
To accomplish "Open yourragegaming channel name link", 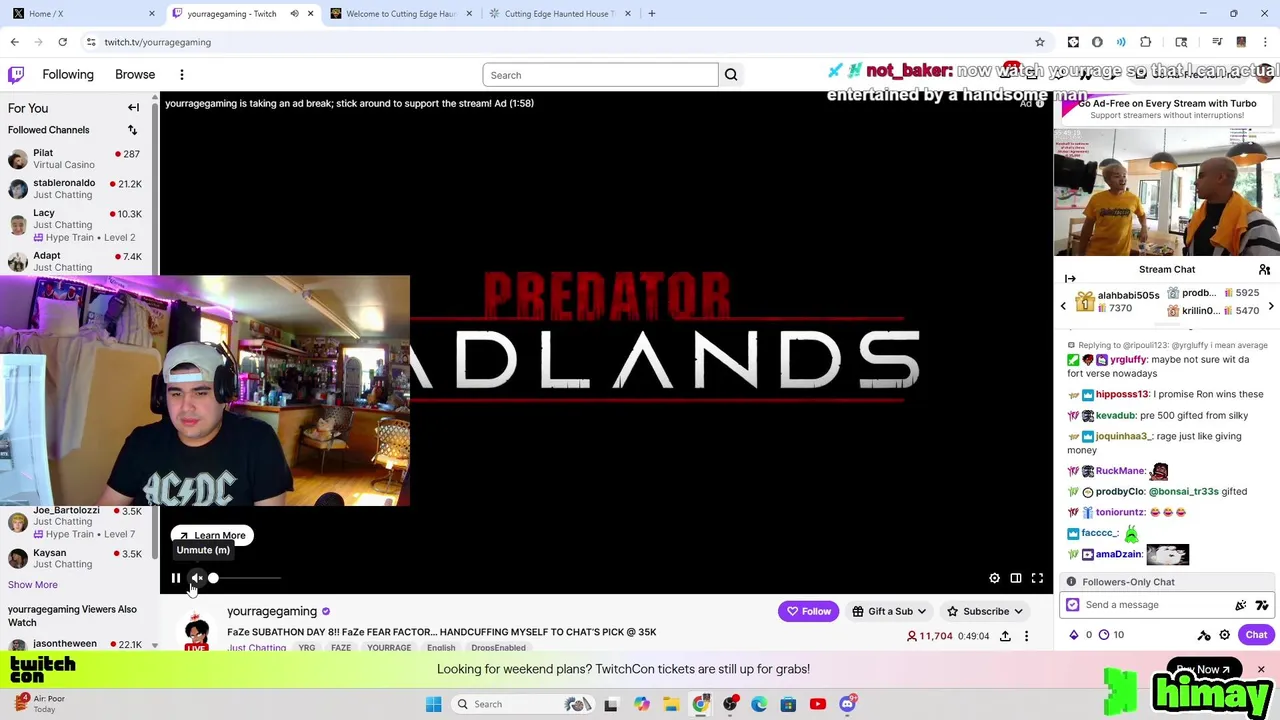I will [272, 611].
